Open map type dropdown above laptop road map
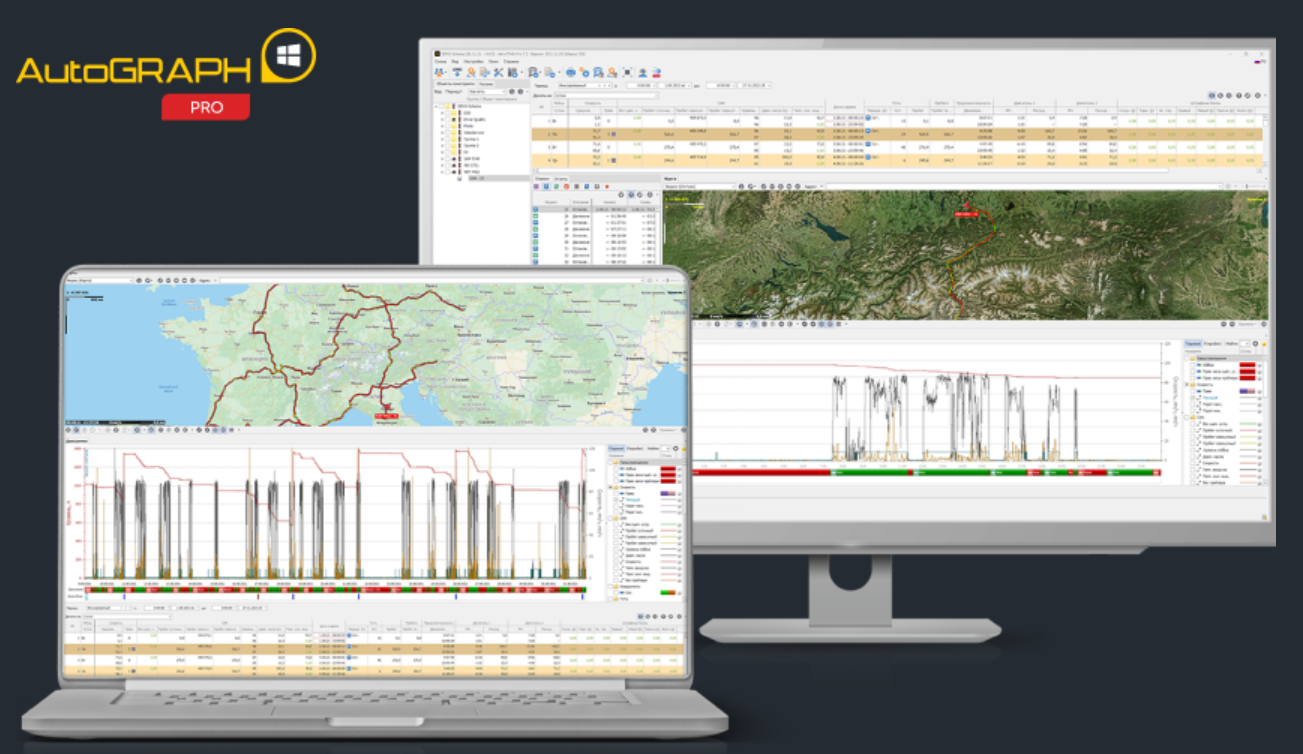 pos(99,280)
